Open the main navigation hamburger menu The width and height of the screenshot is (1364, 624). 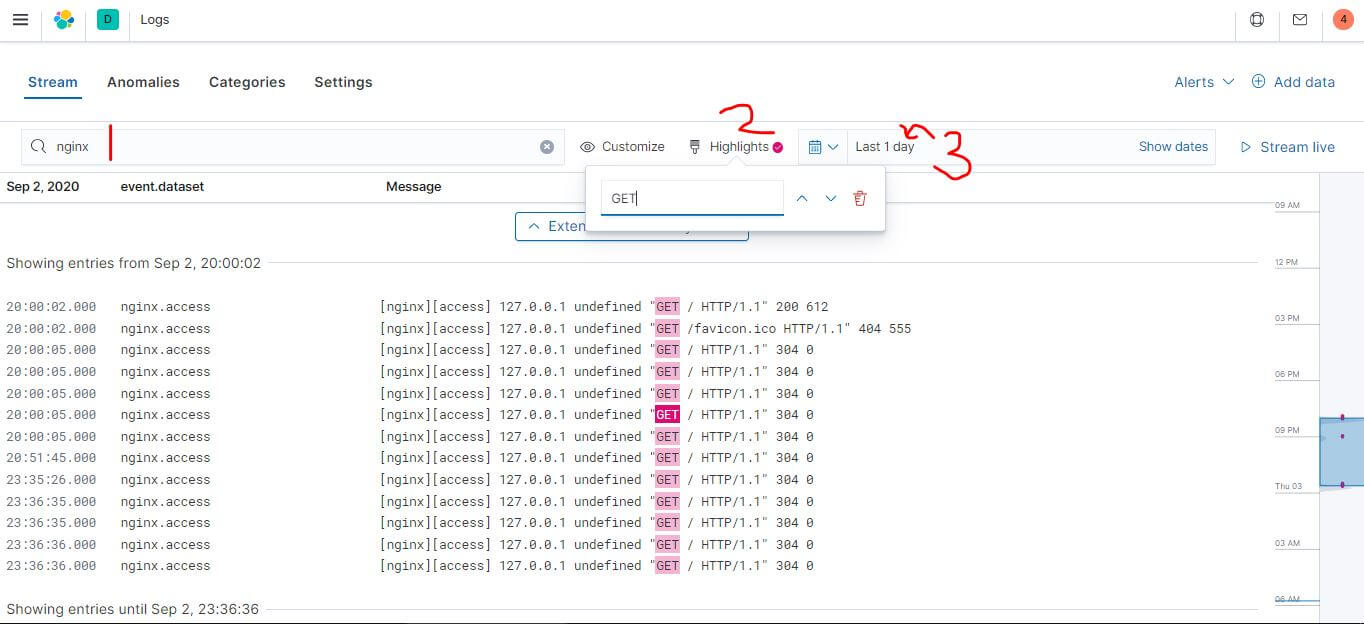[20, 19]
